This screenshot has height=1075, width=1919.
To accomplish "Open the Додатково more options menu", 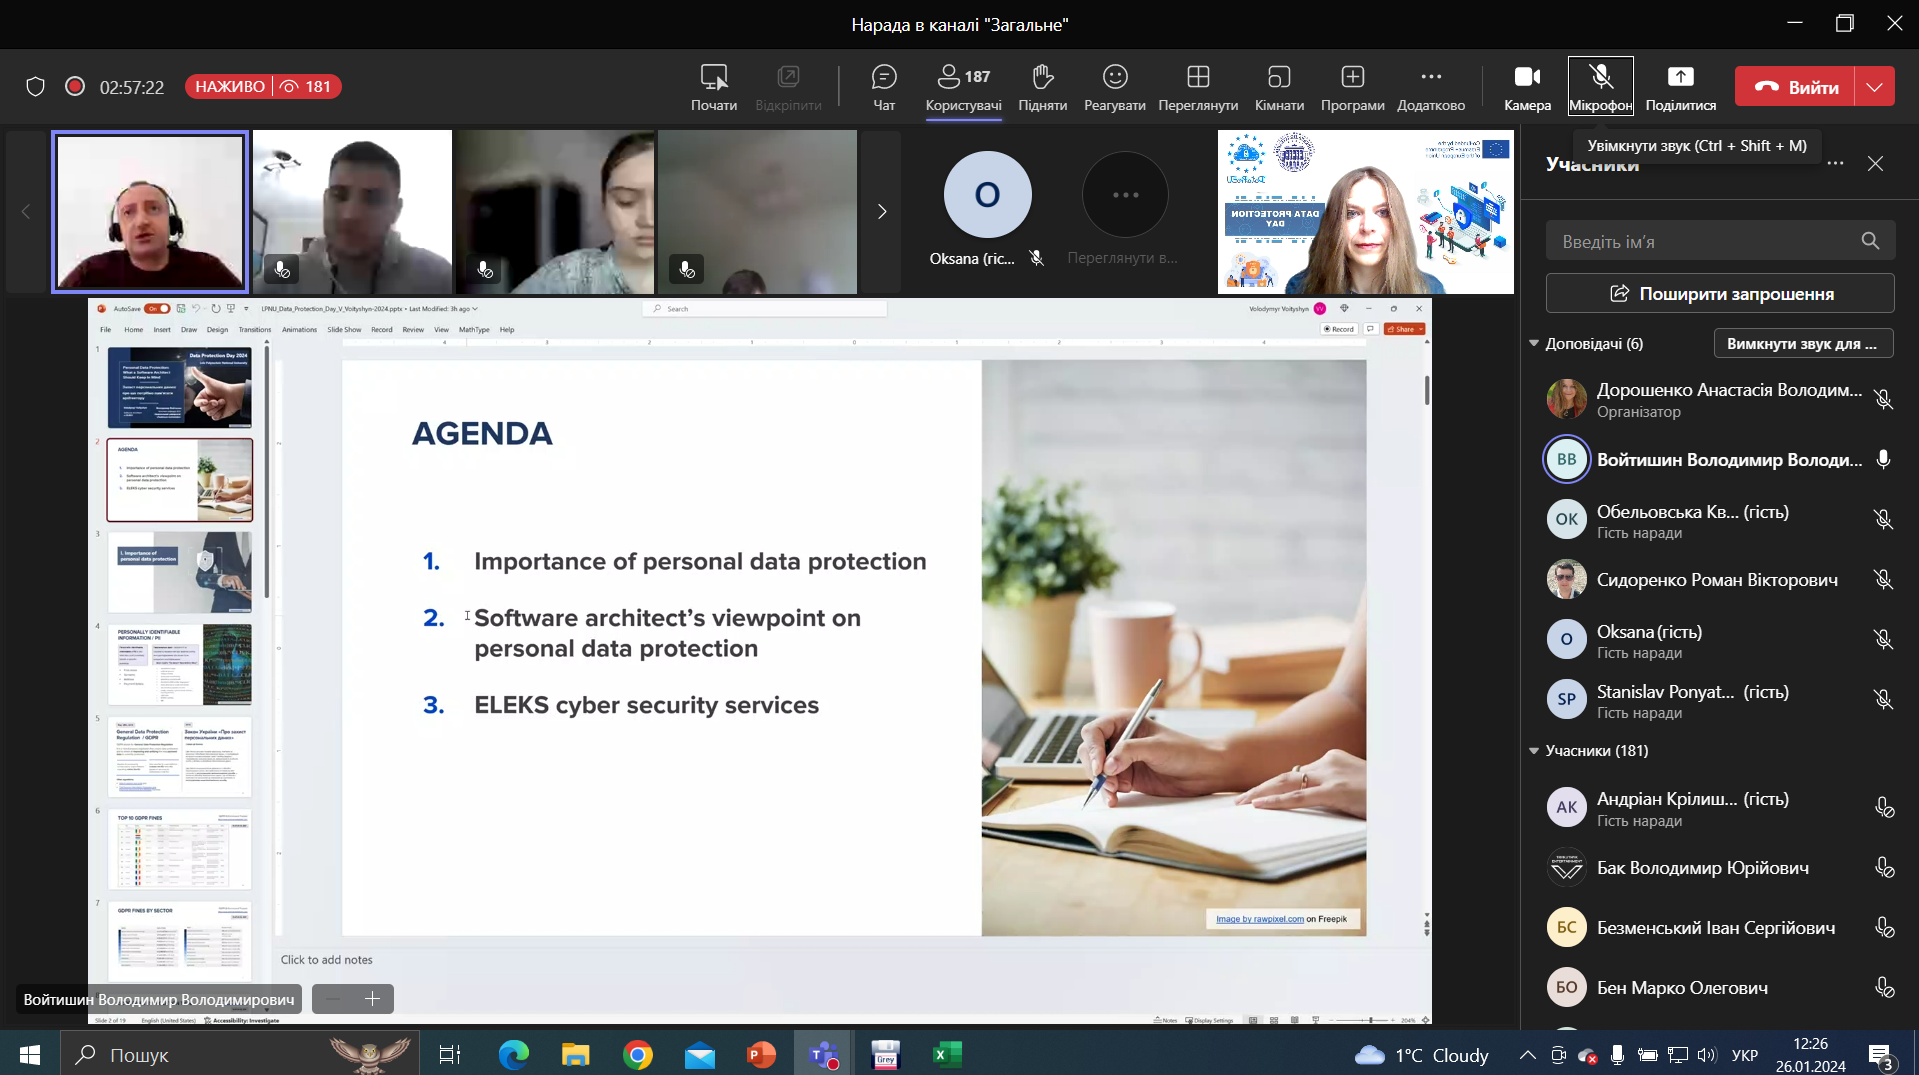I will click(1431, 87).
